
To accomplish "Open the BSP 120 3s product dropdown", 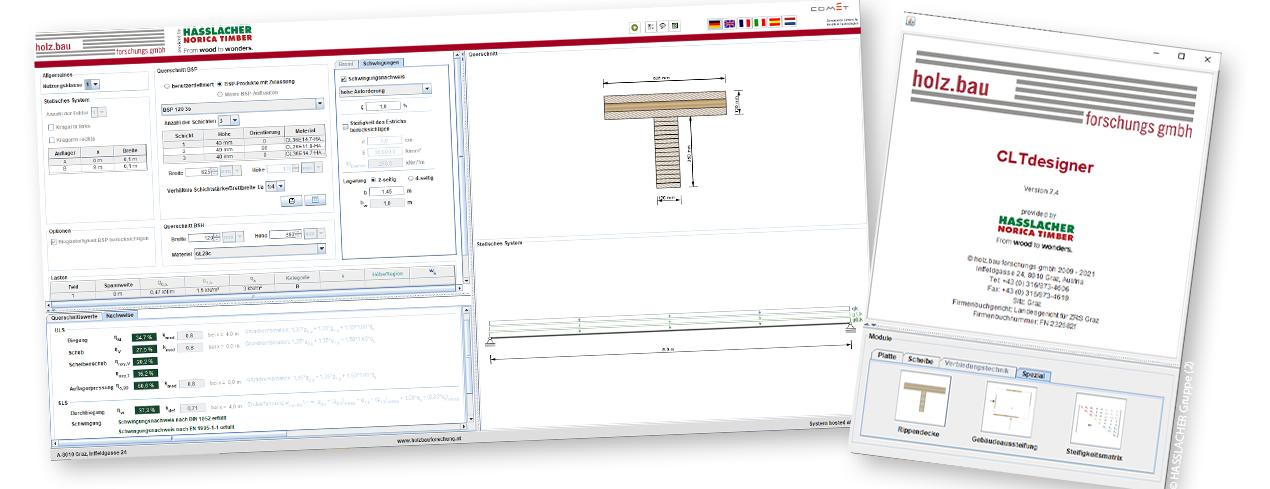I will [x=242, y=106].
